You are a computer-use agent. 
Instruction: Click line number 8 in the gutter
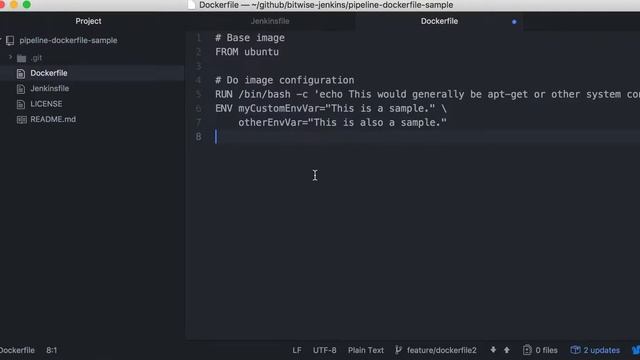pos(198,137)
